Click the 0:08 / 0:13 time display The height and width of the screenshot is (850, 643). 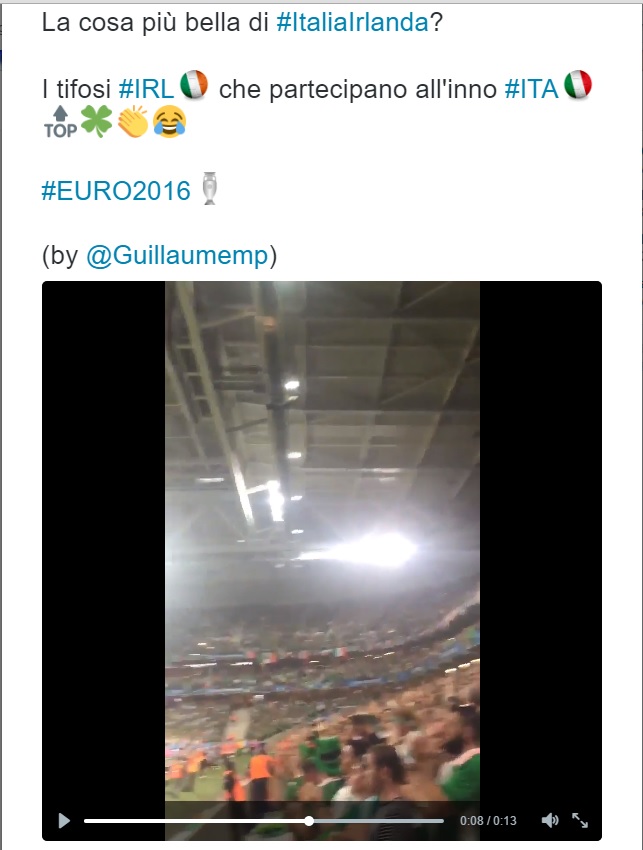point(488,821)
